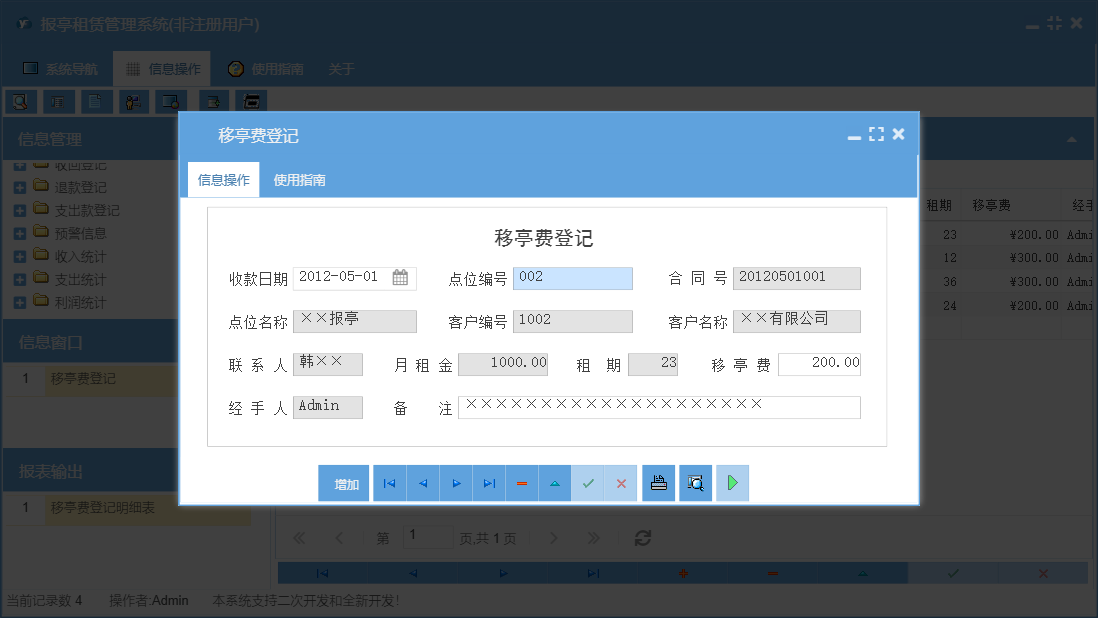The width and height of the screenshot is (1098, 618).
Task: Select the report view toolbar icon
Action: [58, 101]
